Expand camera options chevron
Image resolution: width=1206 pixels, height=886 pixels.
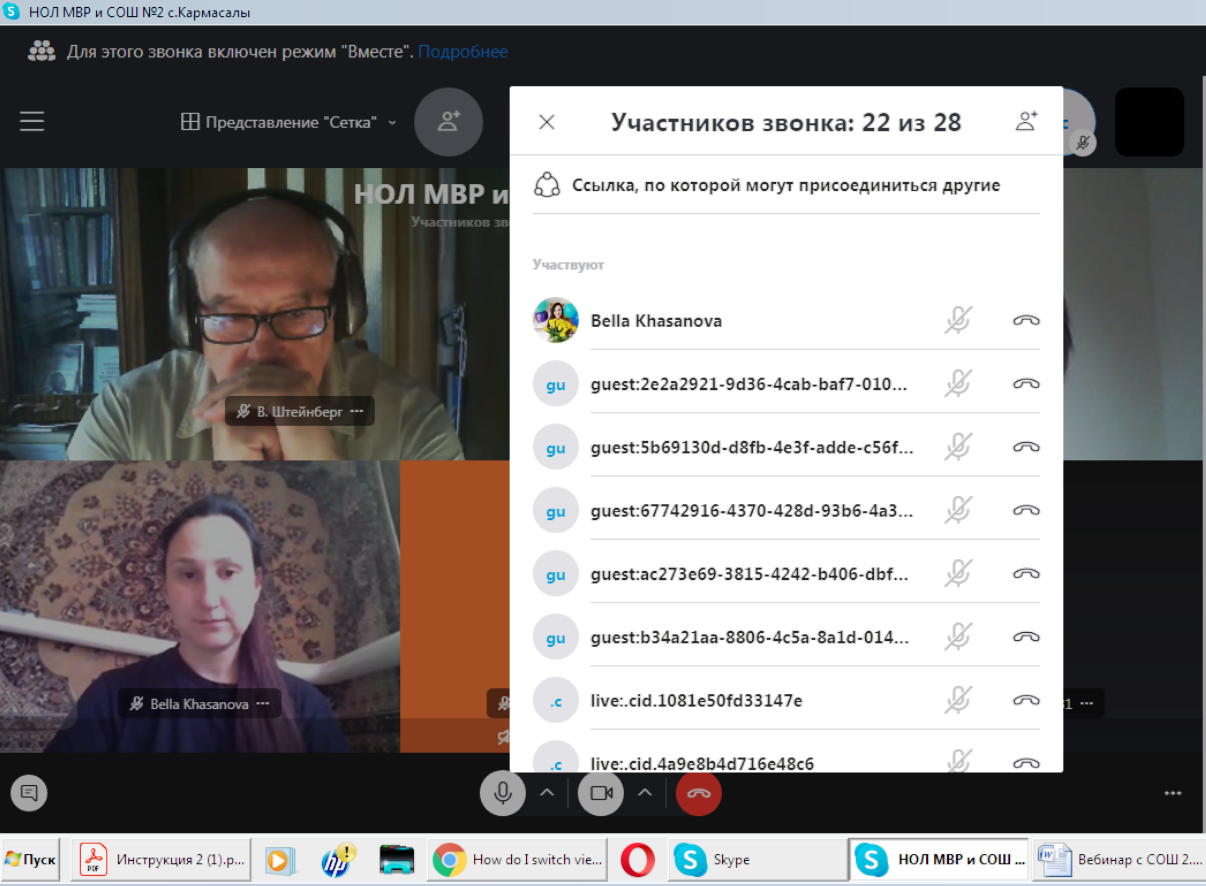pos(645,793)
